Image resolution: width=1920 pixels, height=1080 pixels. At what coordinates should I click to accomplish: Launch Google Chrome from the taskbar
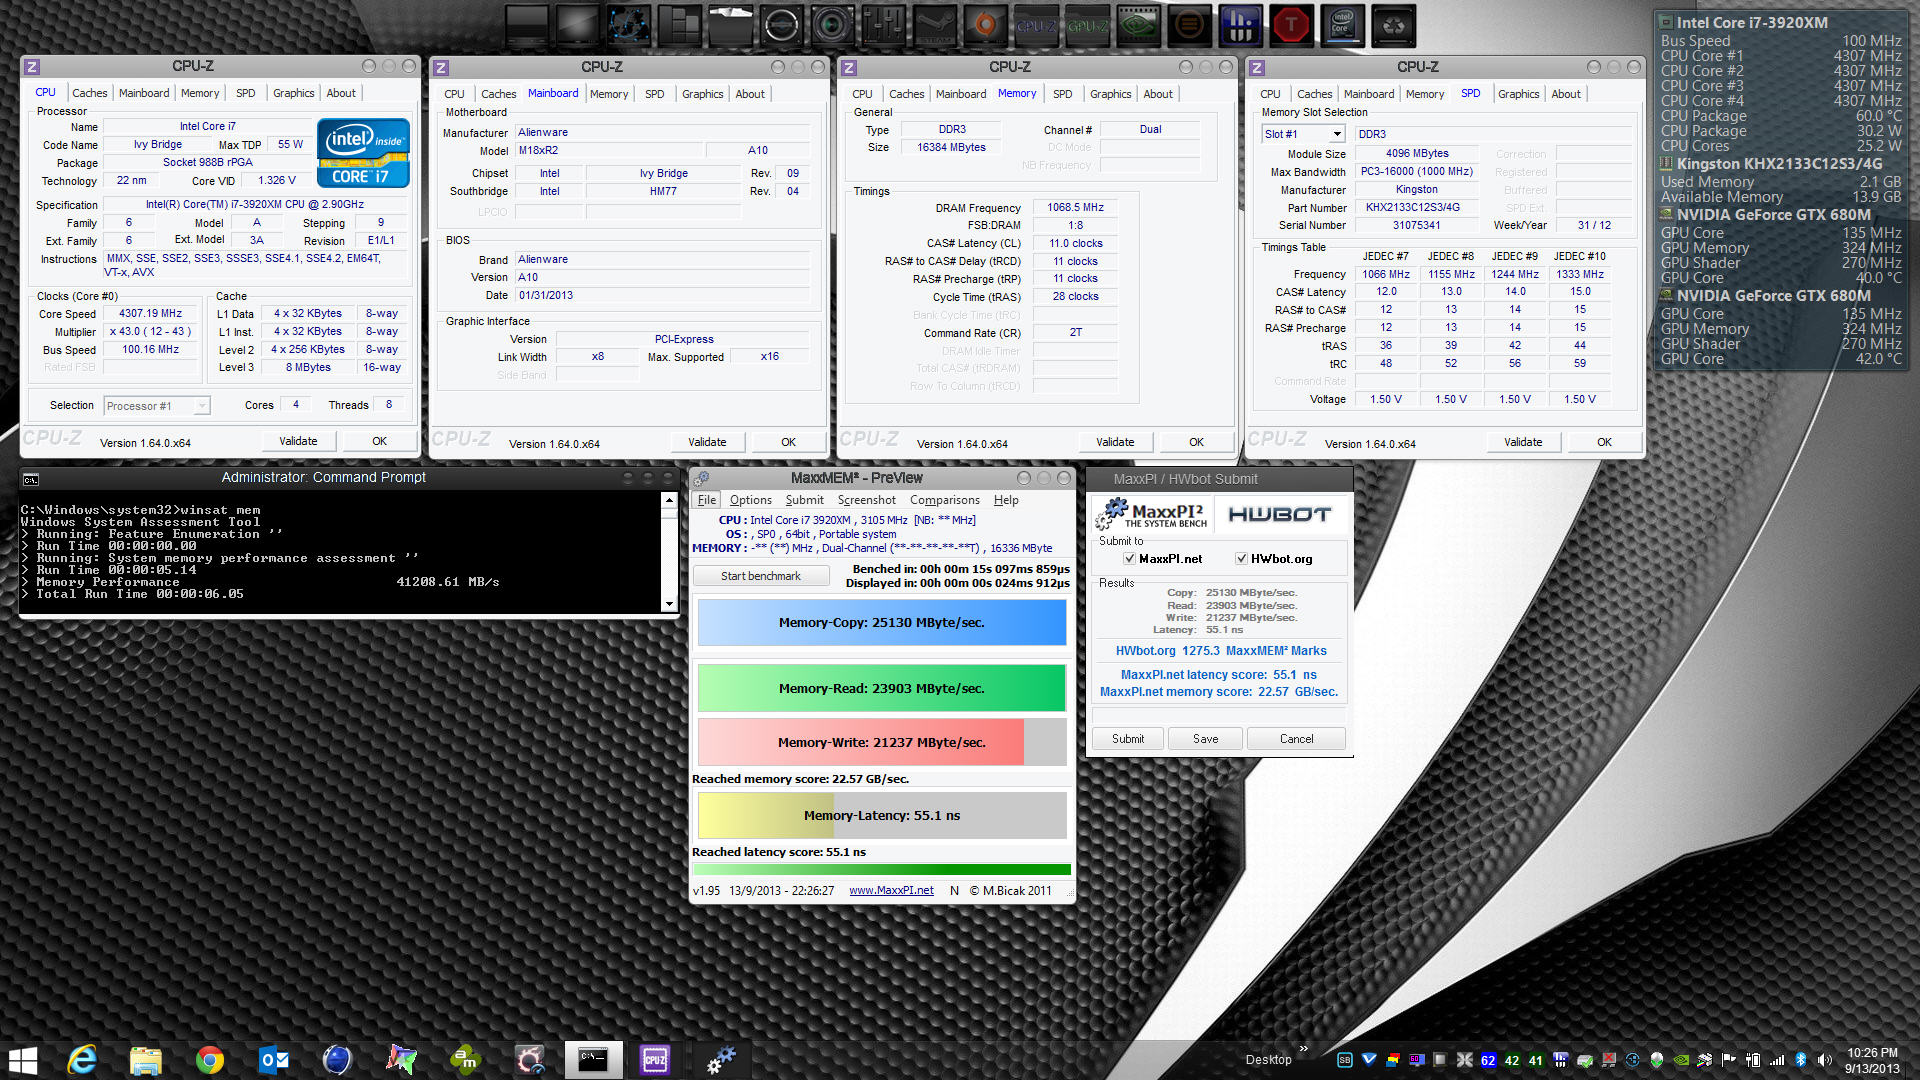pyautogui.click(x=210, y=1060)
